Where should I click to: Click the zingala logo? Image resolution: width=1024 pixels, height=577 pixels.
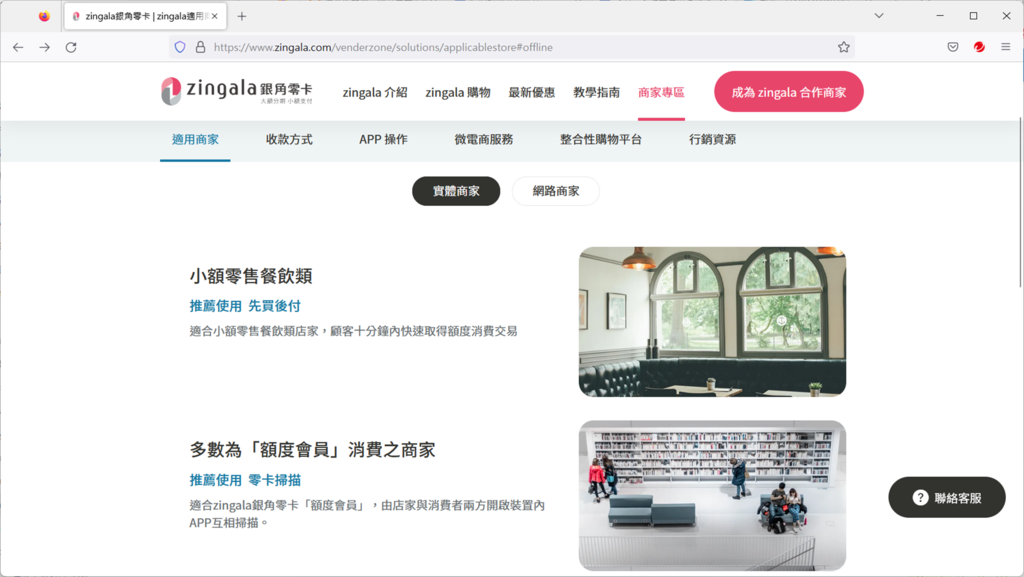point(236,91)
